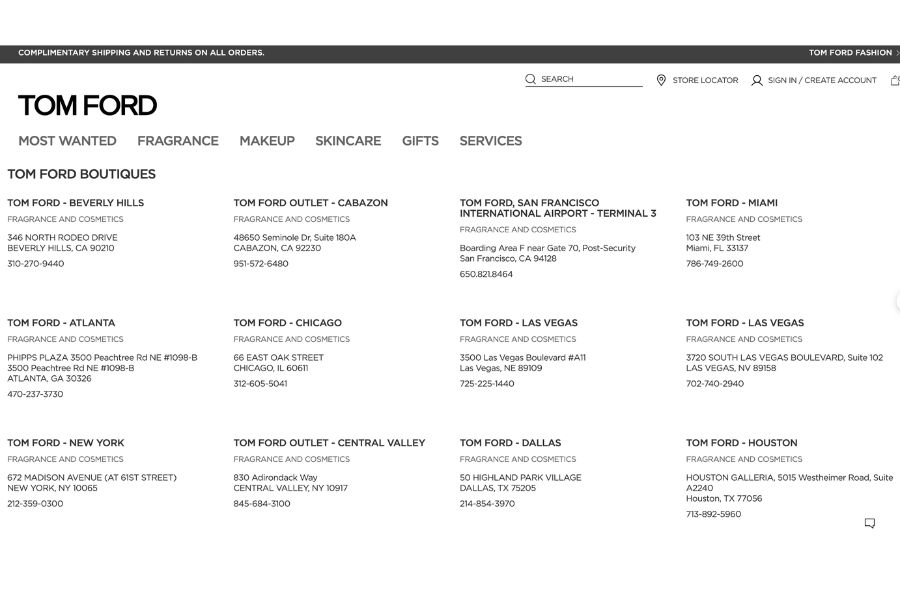Click Boarding Area F near Gate 70 address

(x=548, y=248)
